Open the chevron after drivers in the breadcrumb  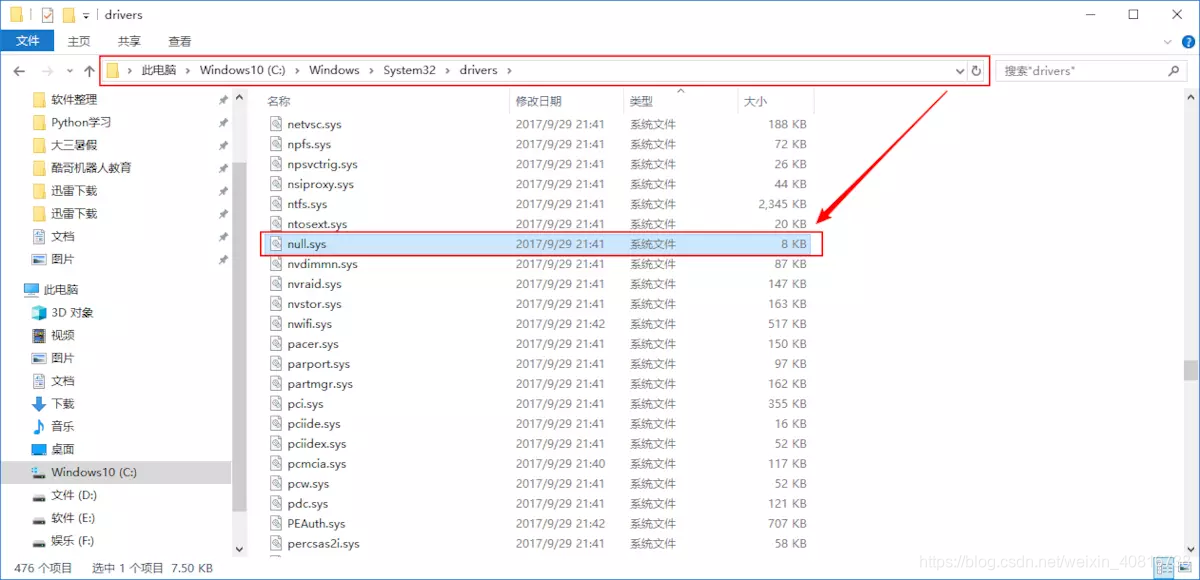click(x=509, y=71)
